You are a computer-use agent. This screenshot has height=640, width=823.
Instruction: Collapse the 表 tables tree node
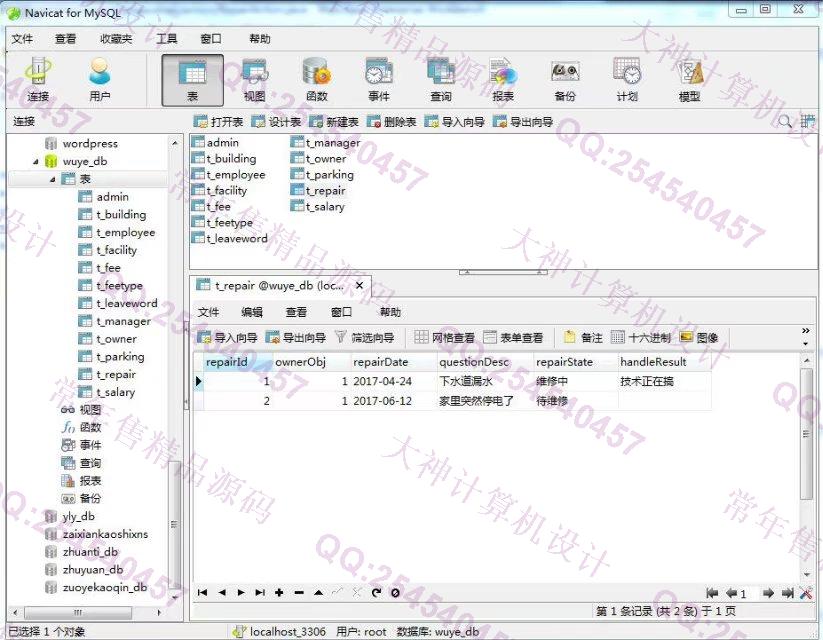click(x=52, y=180)
